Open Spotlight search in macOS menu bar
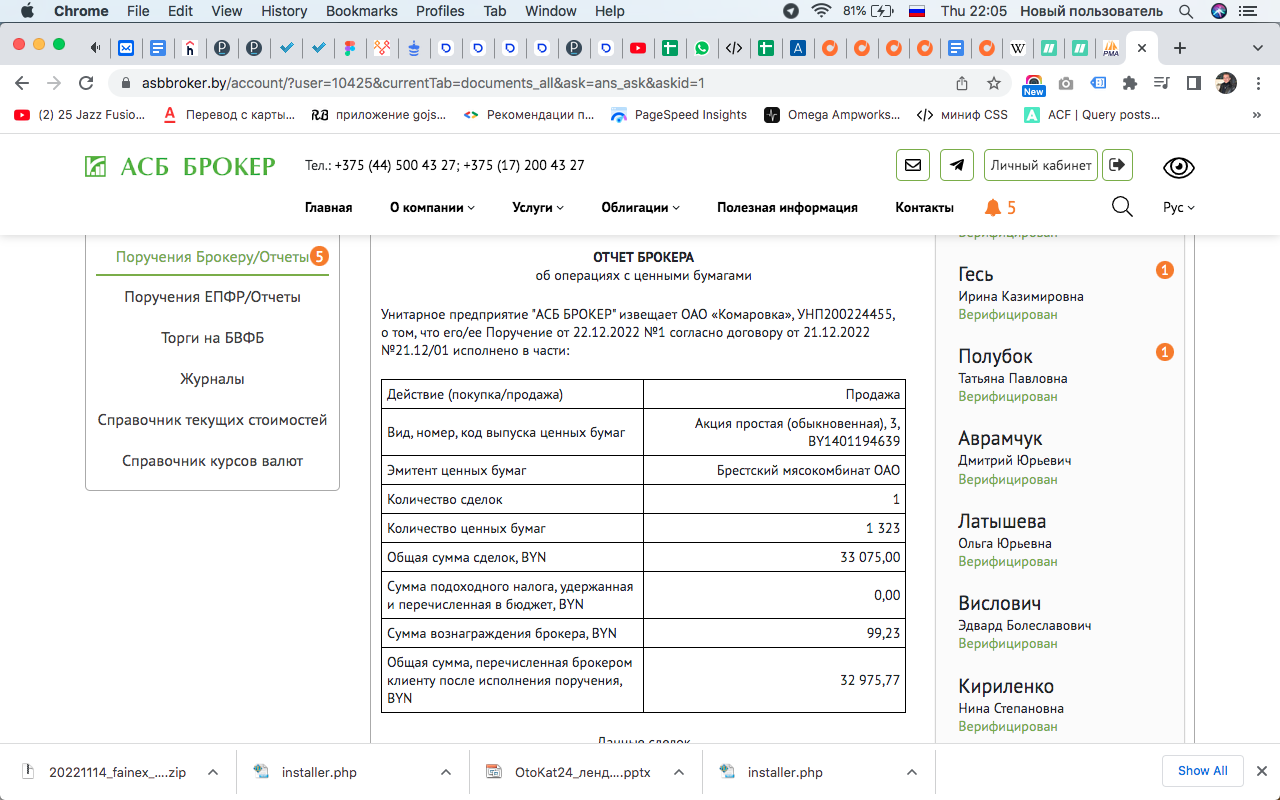 (x=1186, y=11)
